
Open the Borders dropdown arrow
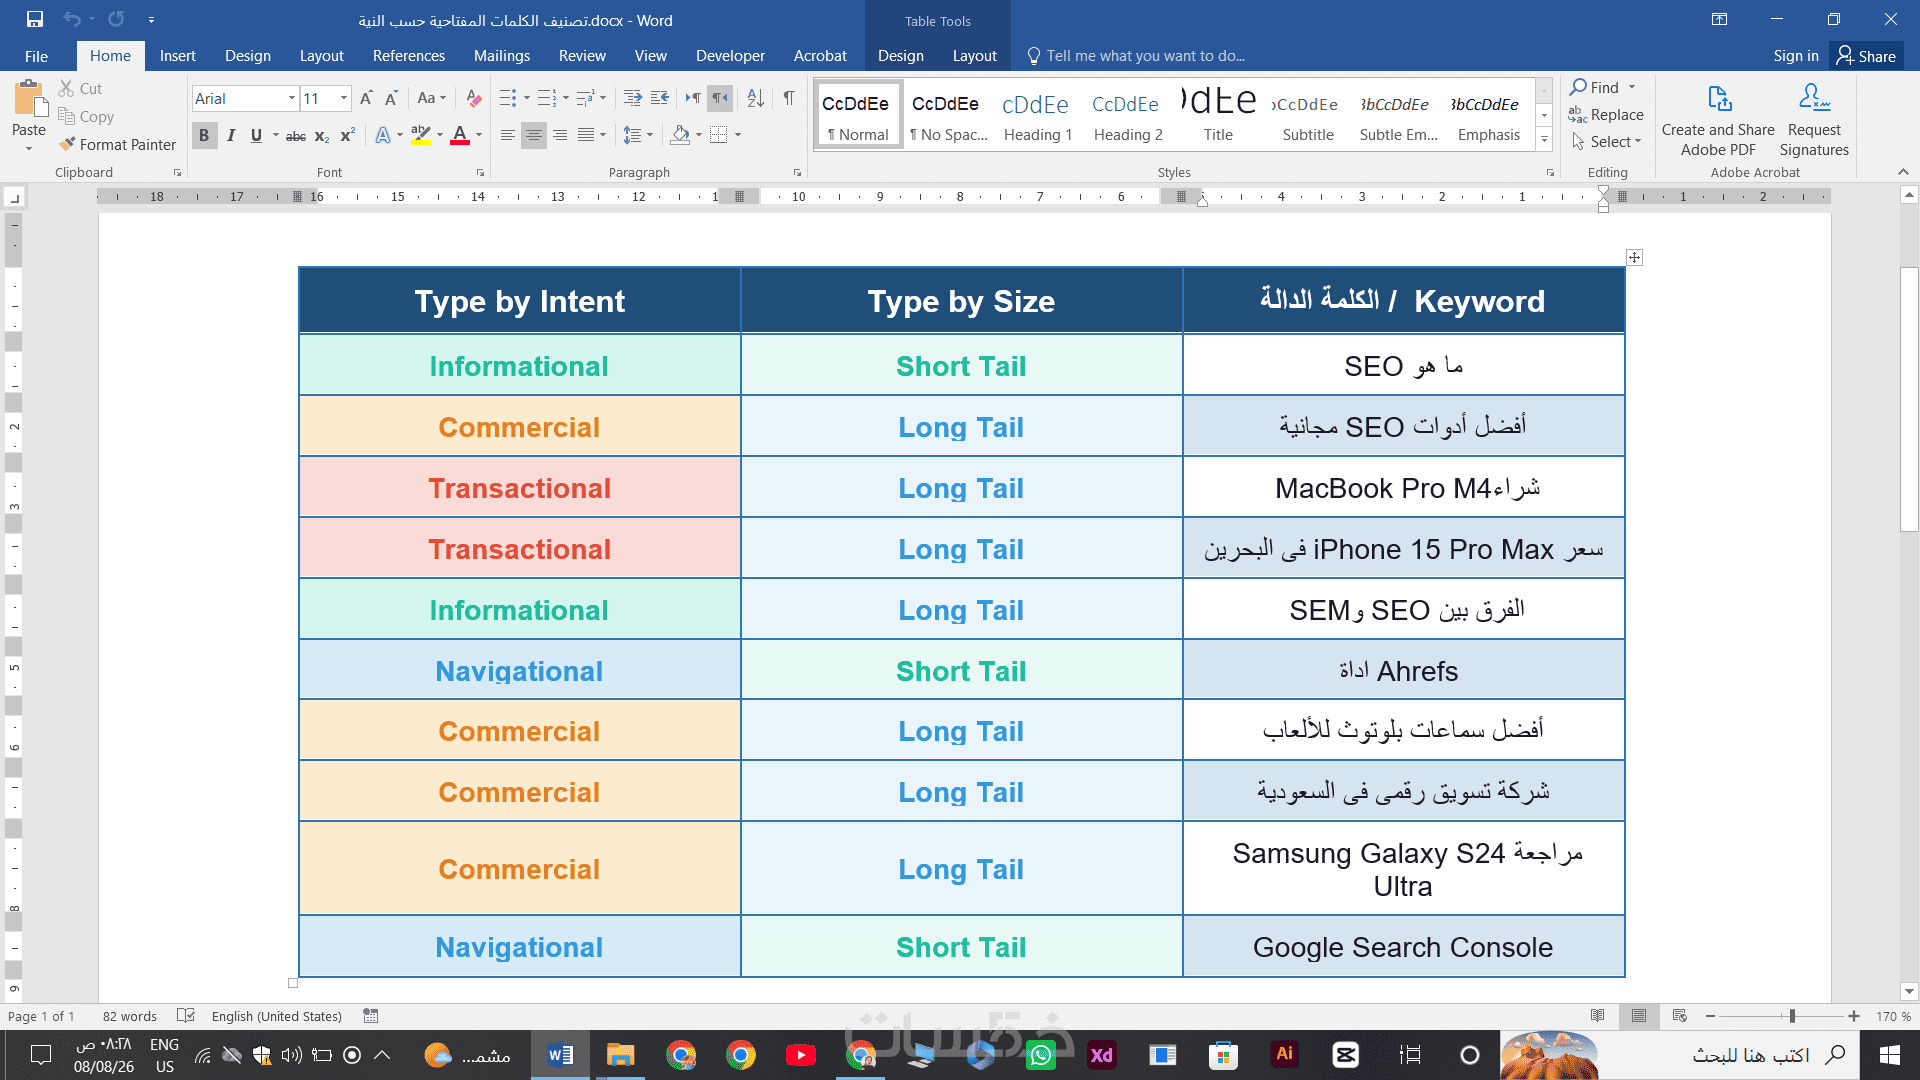(738, 135)
